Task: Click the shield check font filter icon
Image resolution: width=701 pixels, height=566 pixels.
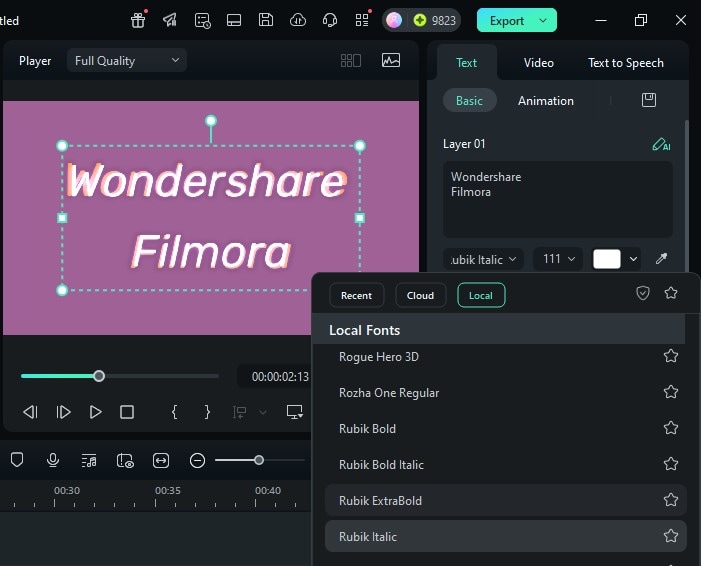Action: pyautogui.click(x=642, y=293)
